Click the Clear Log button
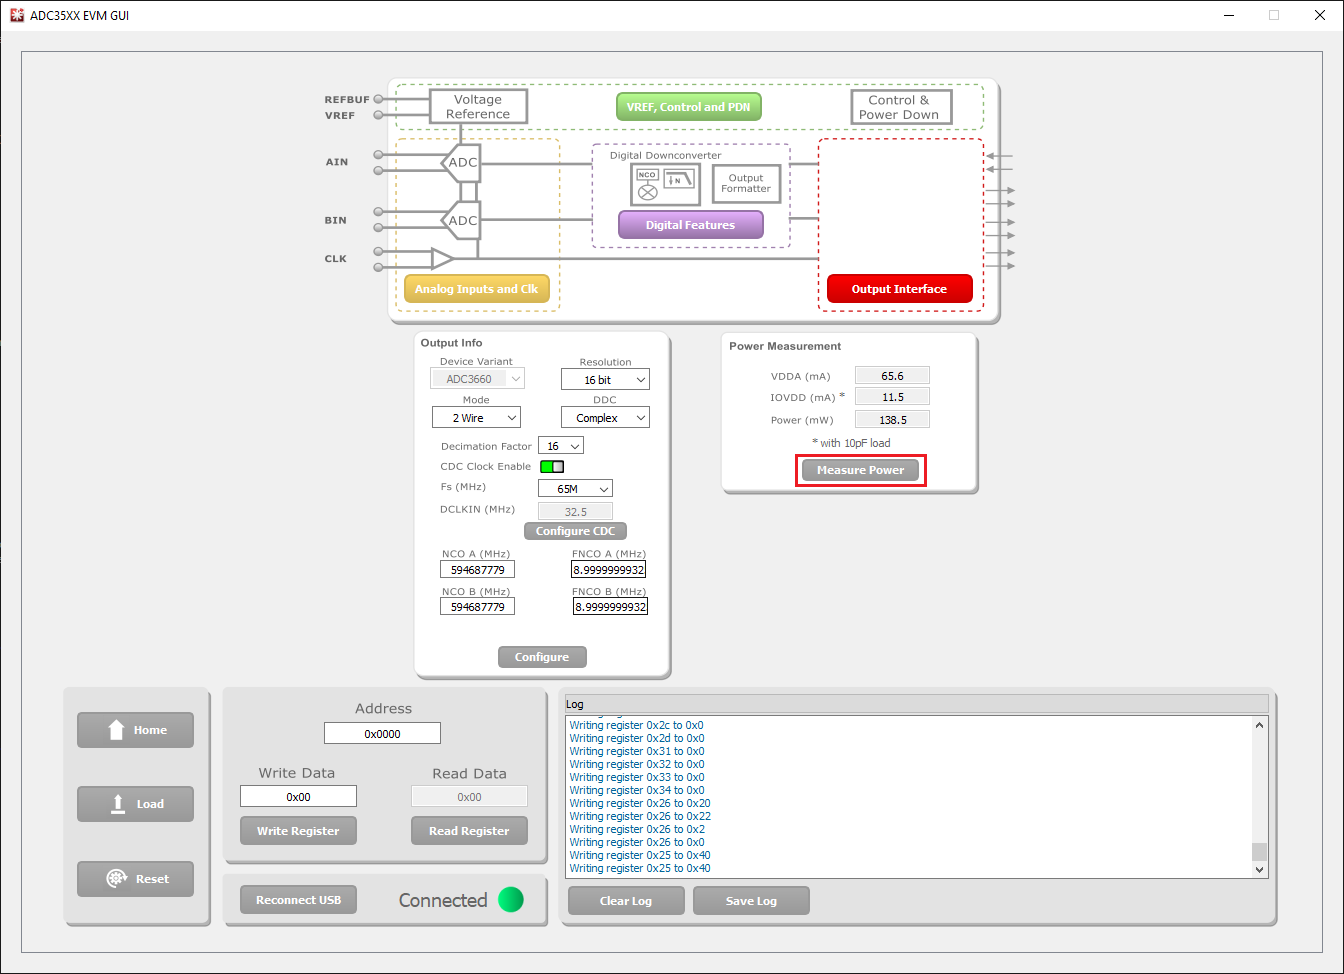This screenshot has width=1344, height=974. 626,901
